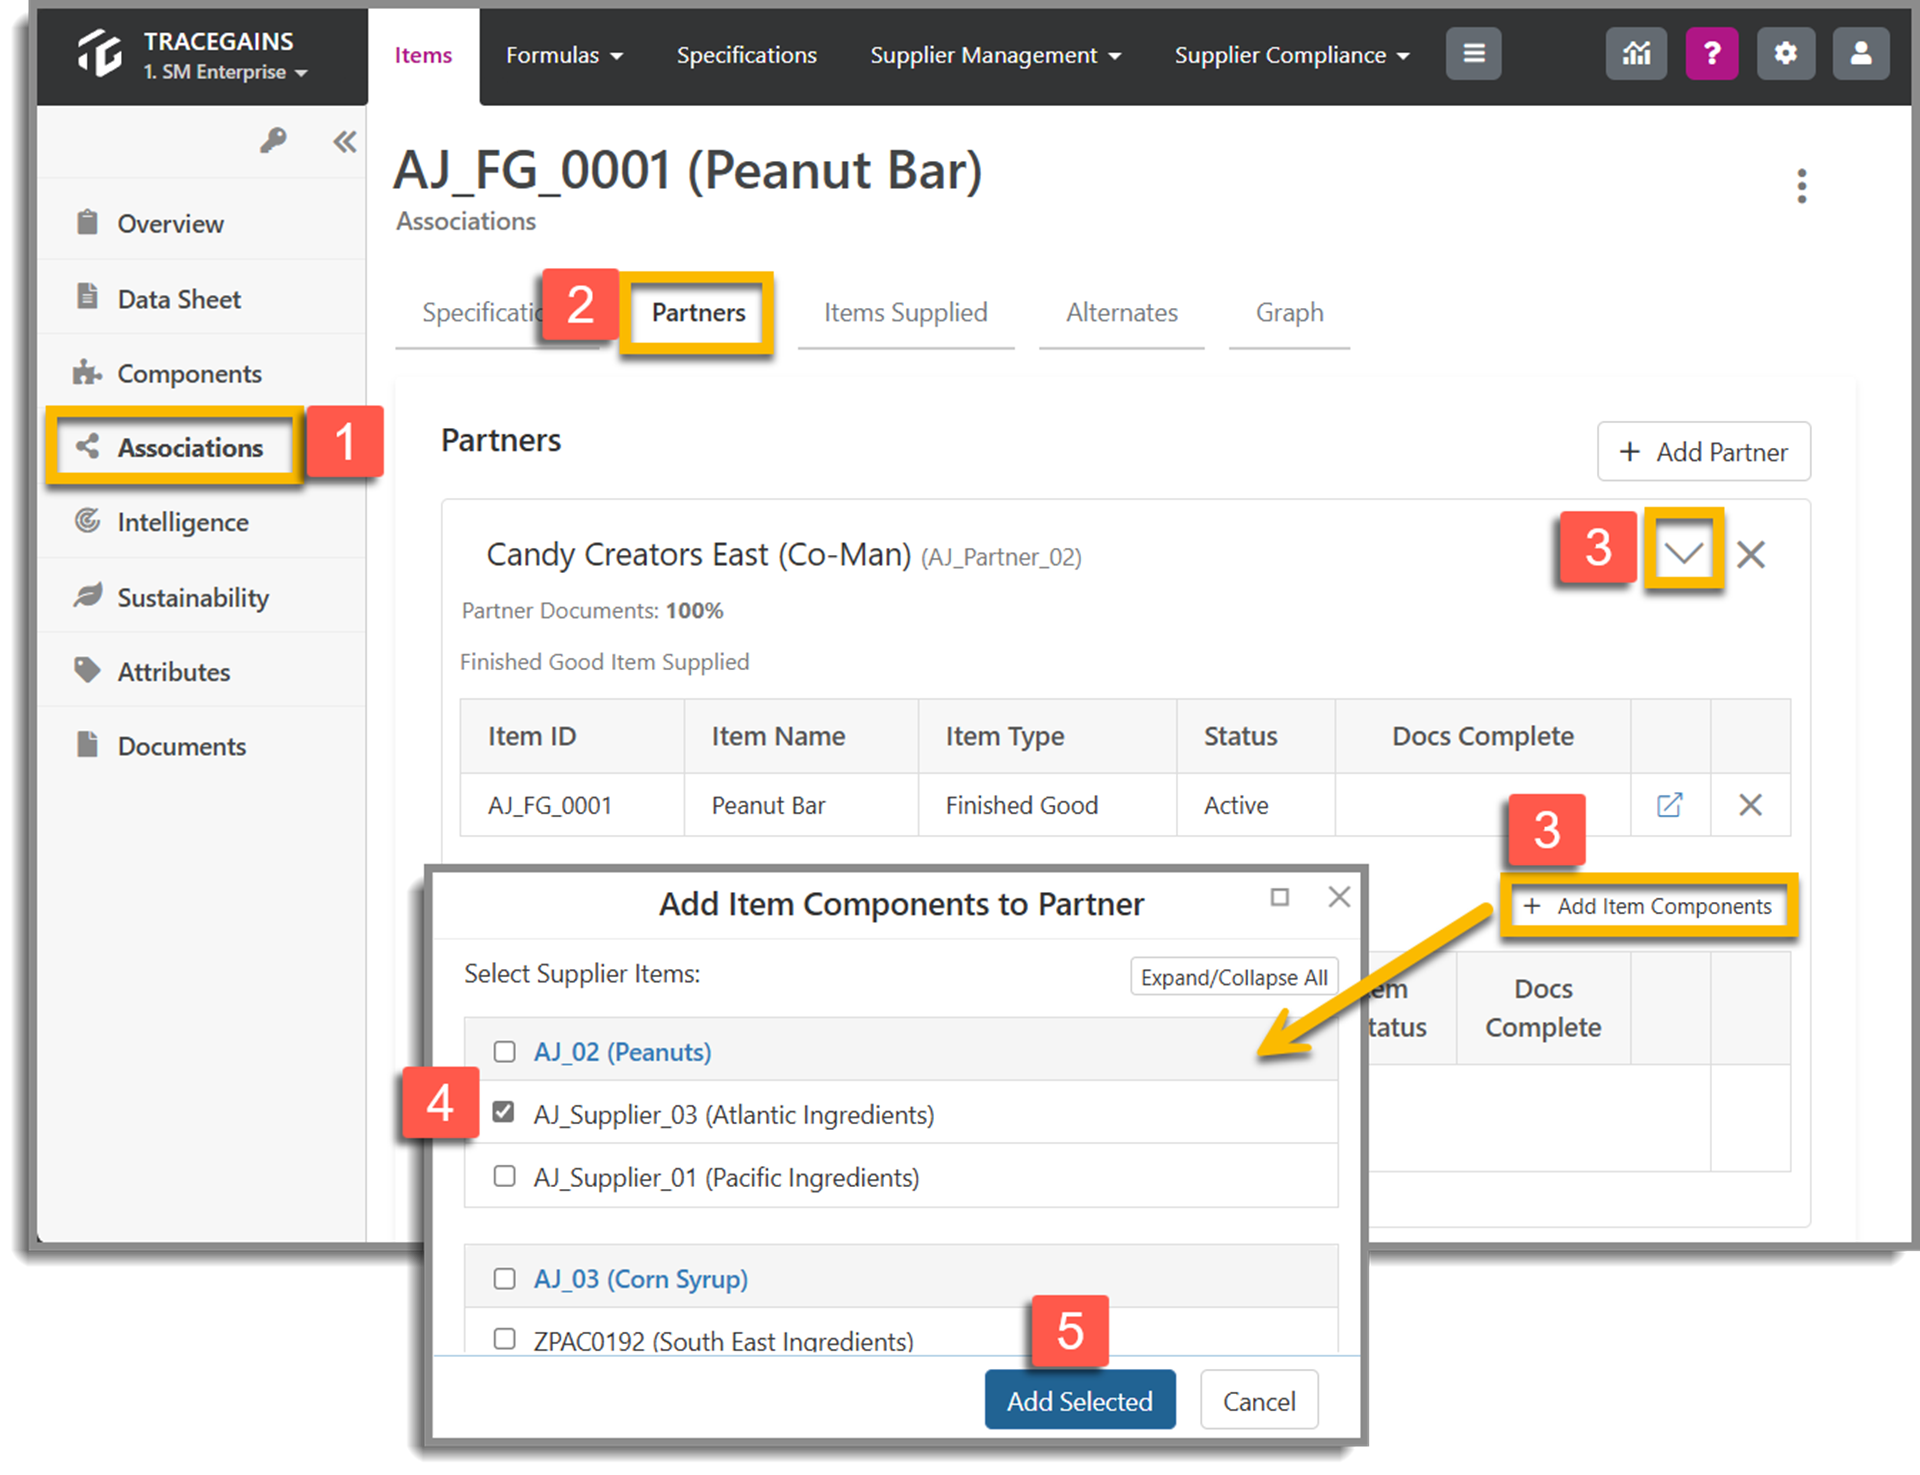
Task: Click the Cancel button
Action: (1258, 1400)
